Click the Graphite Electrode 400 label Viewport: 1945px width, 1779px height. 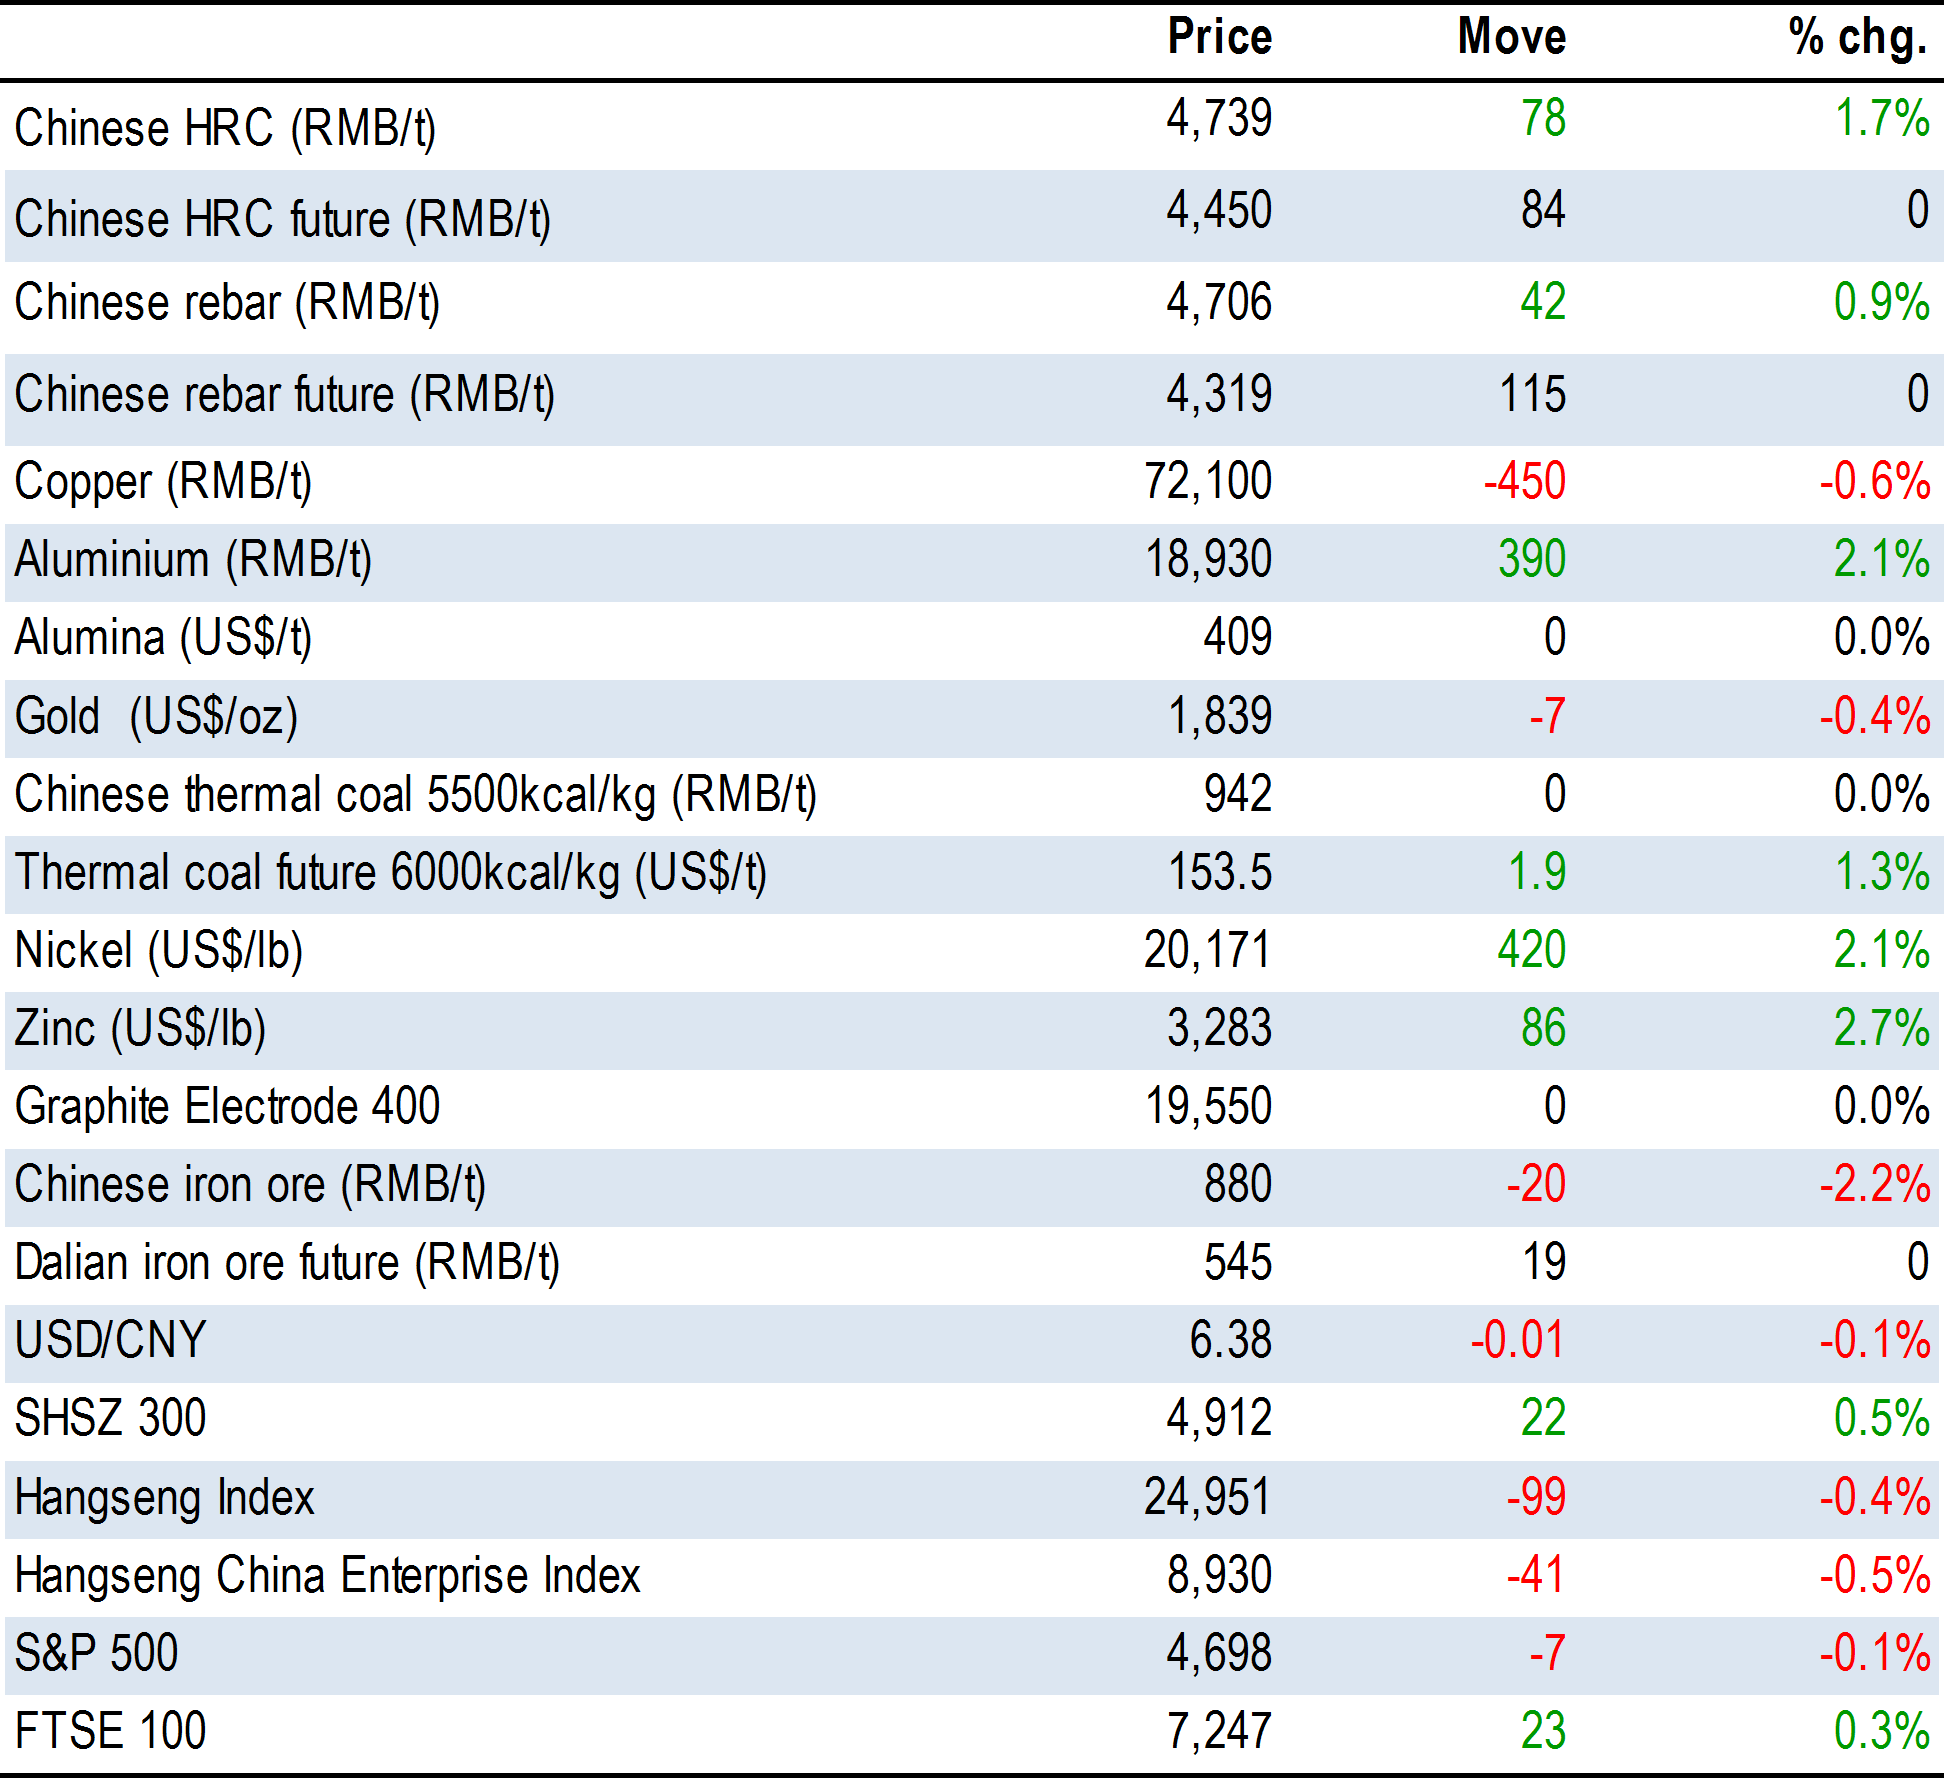227,1107
